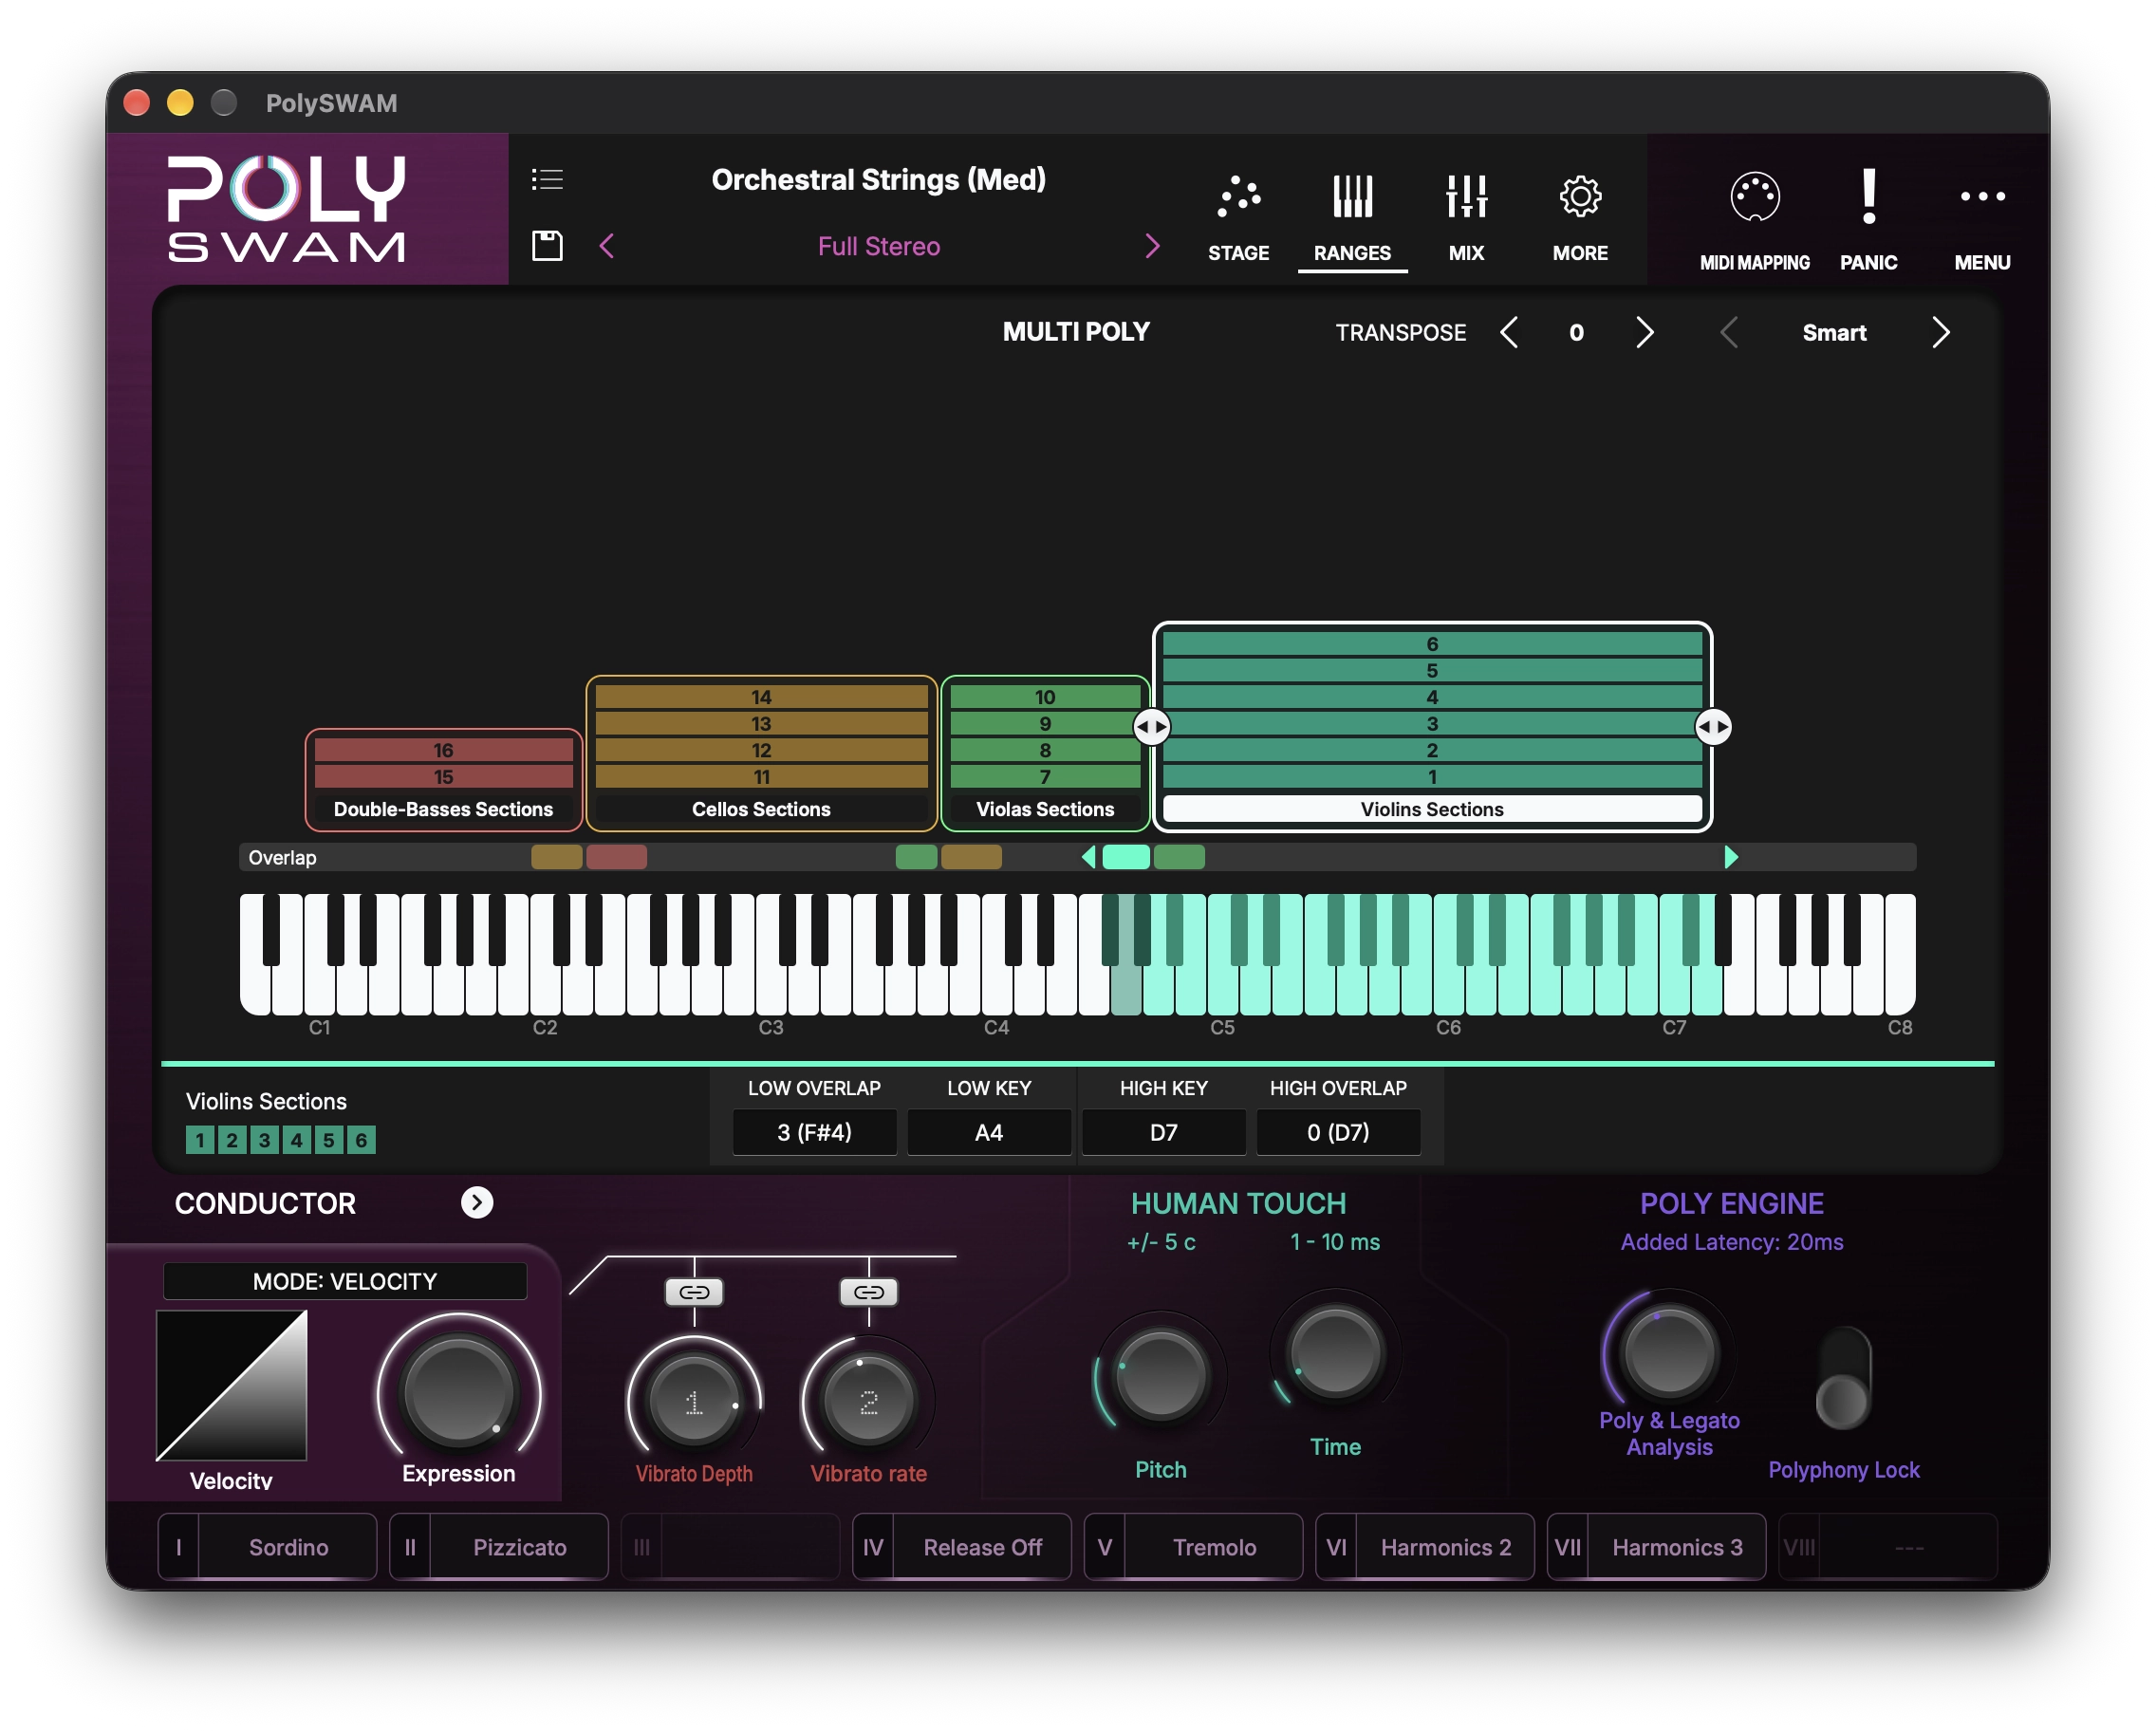Go to previous preset arrow

(607, 246)
